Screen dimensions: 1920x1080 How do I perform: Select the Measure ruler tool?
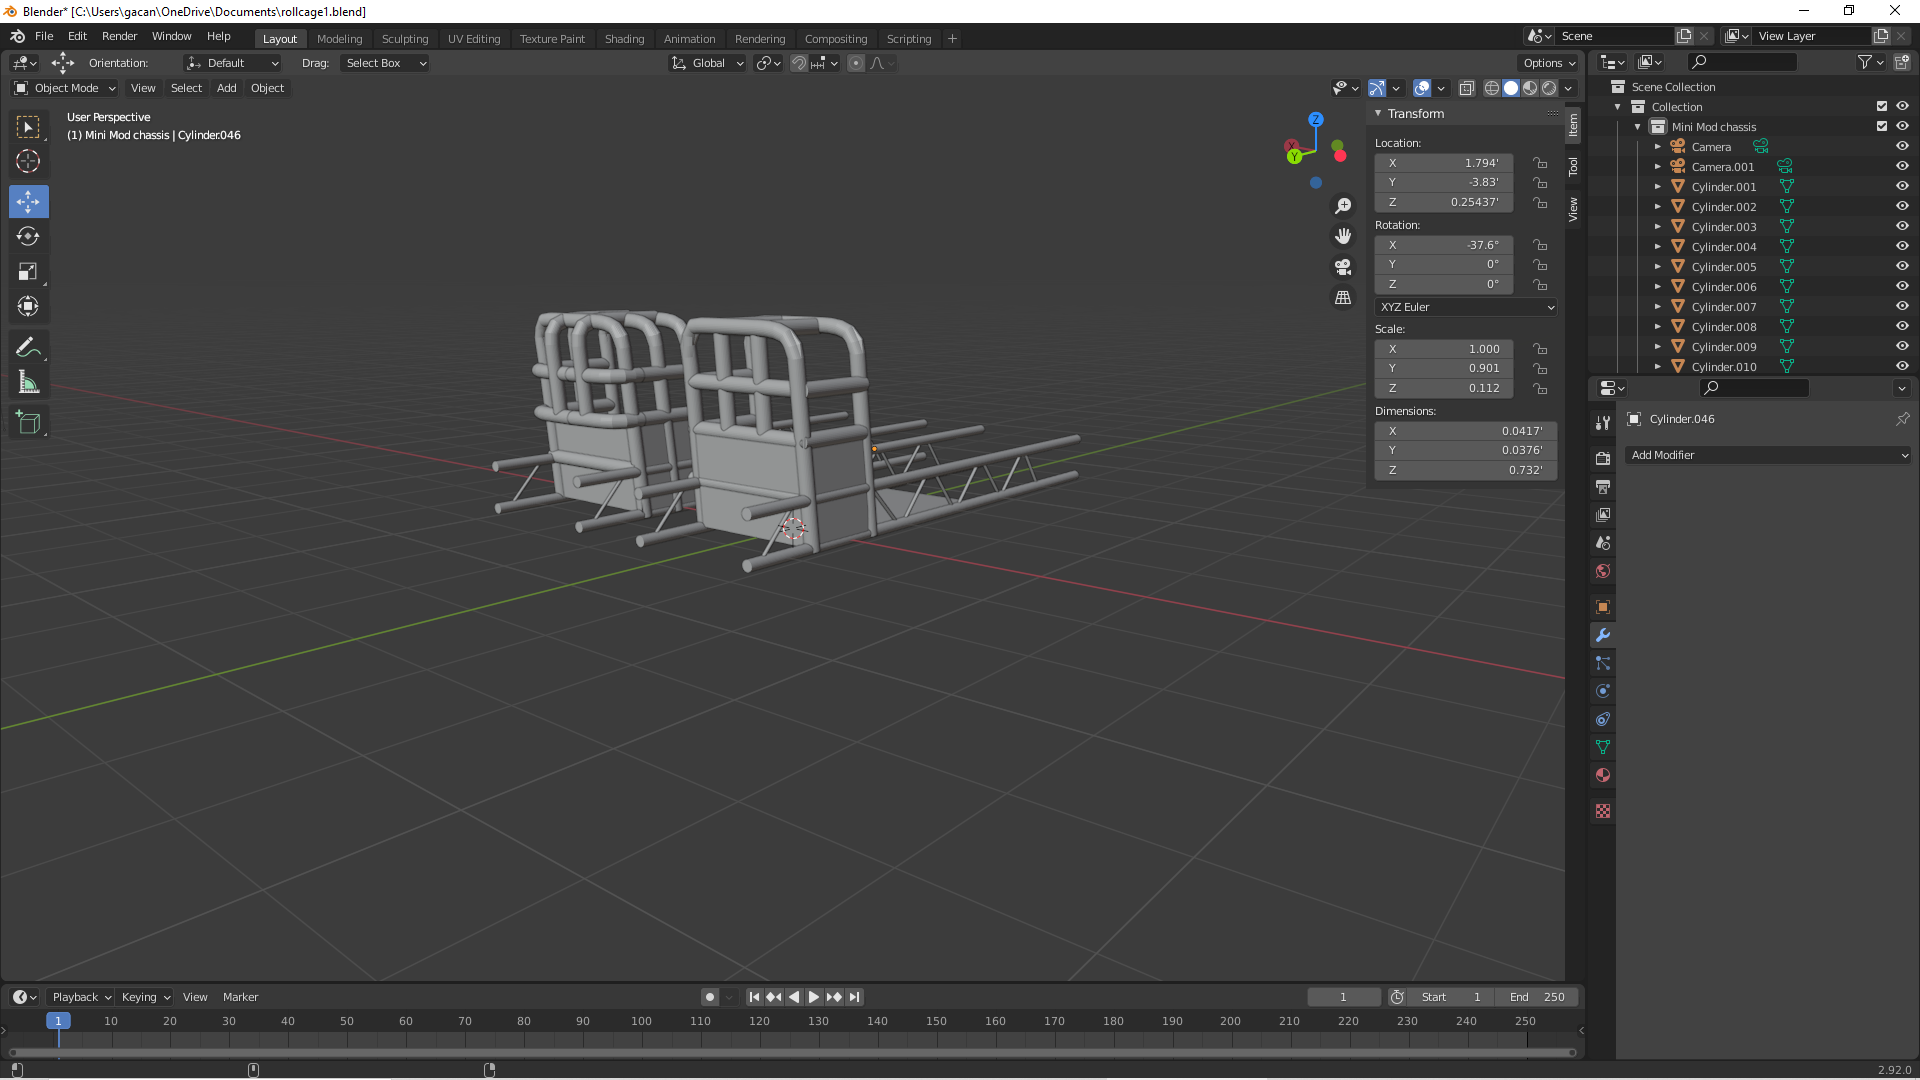[28, 382]
